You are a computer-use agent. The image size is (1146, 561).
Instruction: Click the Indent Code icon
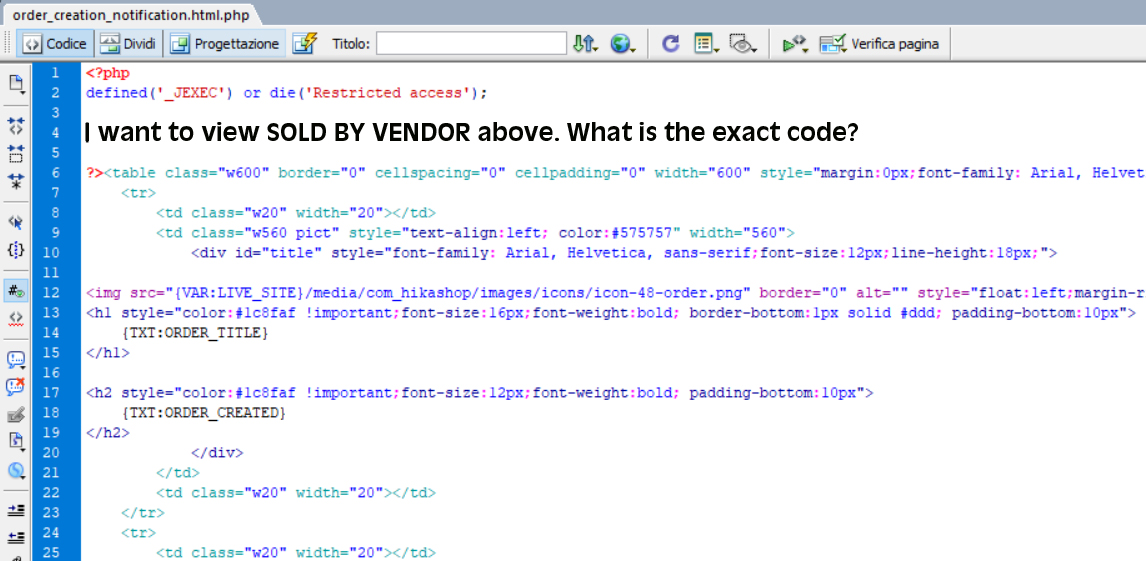[x=15, y=510]
